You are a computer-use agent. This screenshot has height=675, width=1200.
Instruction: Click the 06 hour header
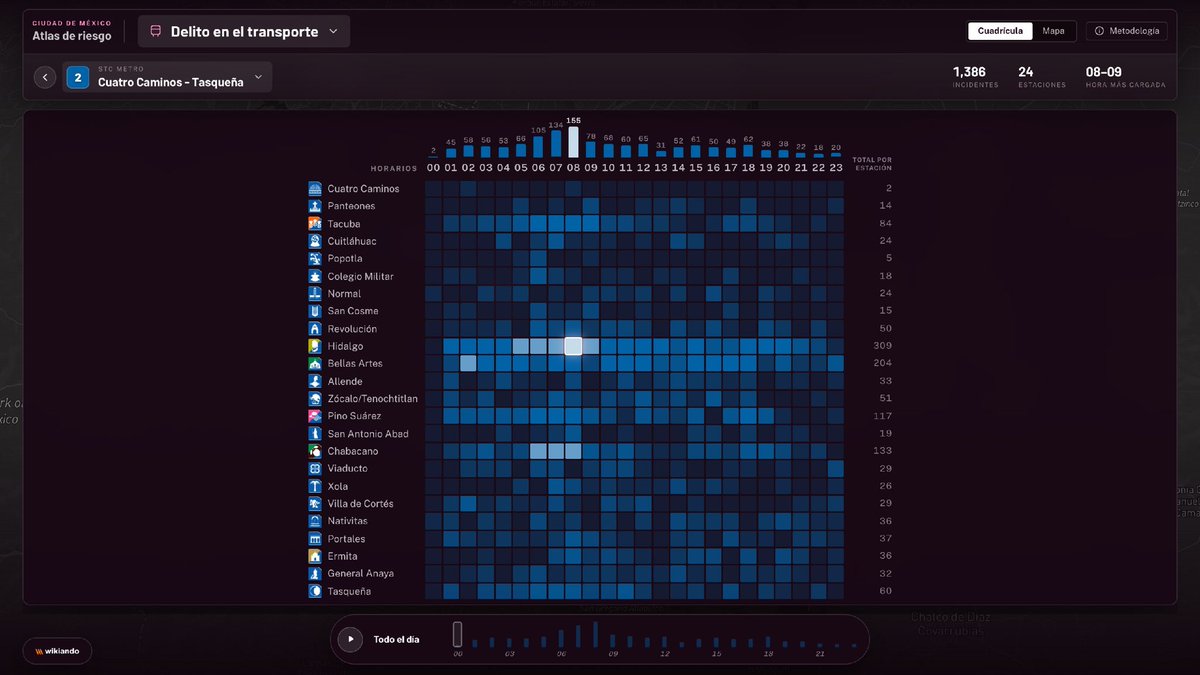click(538, 168)
